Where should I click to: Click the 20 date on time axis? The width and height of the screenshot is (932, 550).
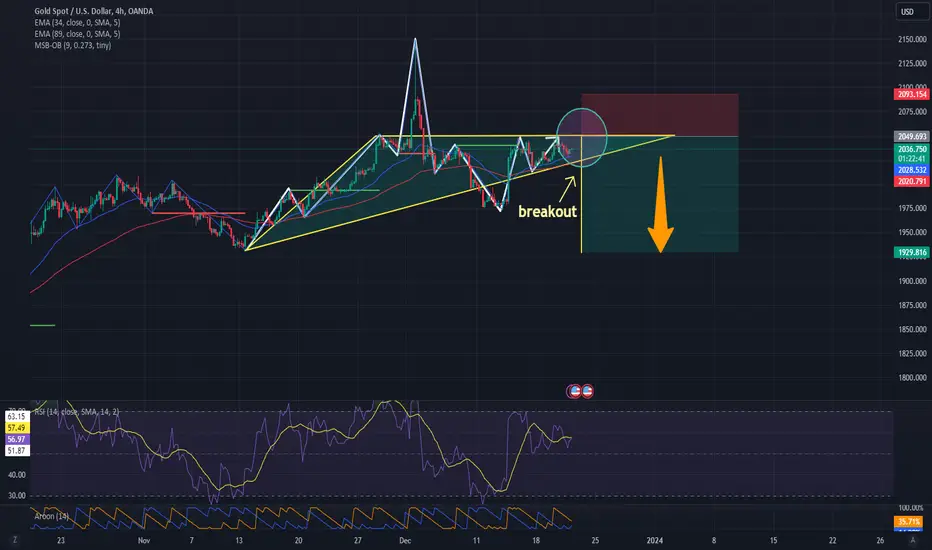tap(298, 540)
